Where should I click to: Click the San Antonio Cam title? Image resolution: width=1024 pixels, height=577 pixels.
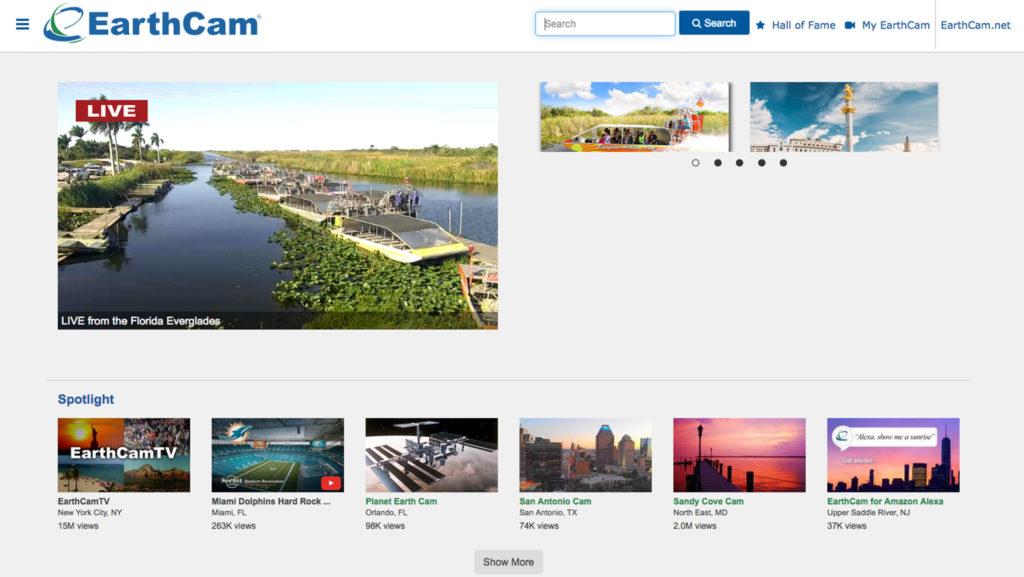(555, 501)
